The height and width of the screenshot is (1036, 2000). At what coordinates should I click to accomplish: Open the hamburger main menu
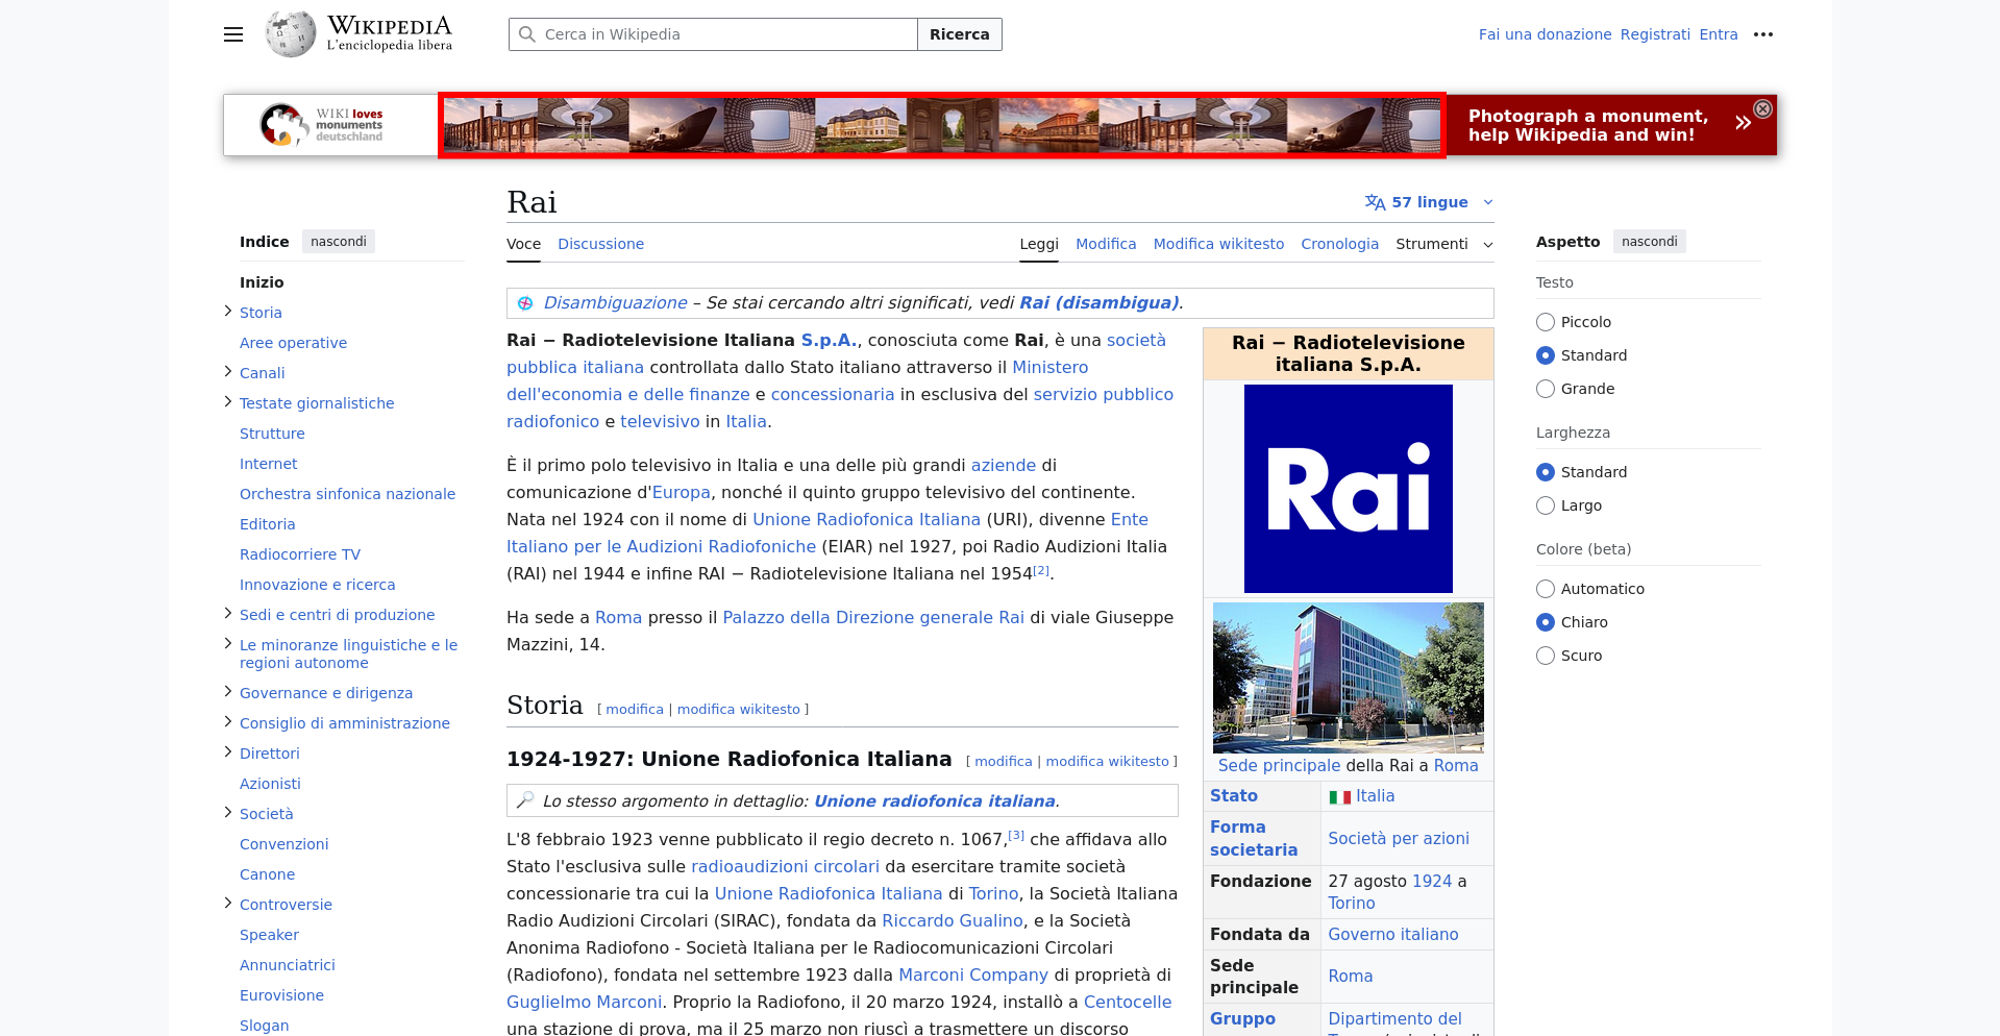coord(233,34)
